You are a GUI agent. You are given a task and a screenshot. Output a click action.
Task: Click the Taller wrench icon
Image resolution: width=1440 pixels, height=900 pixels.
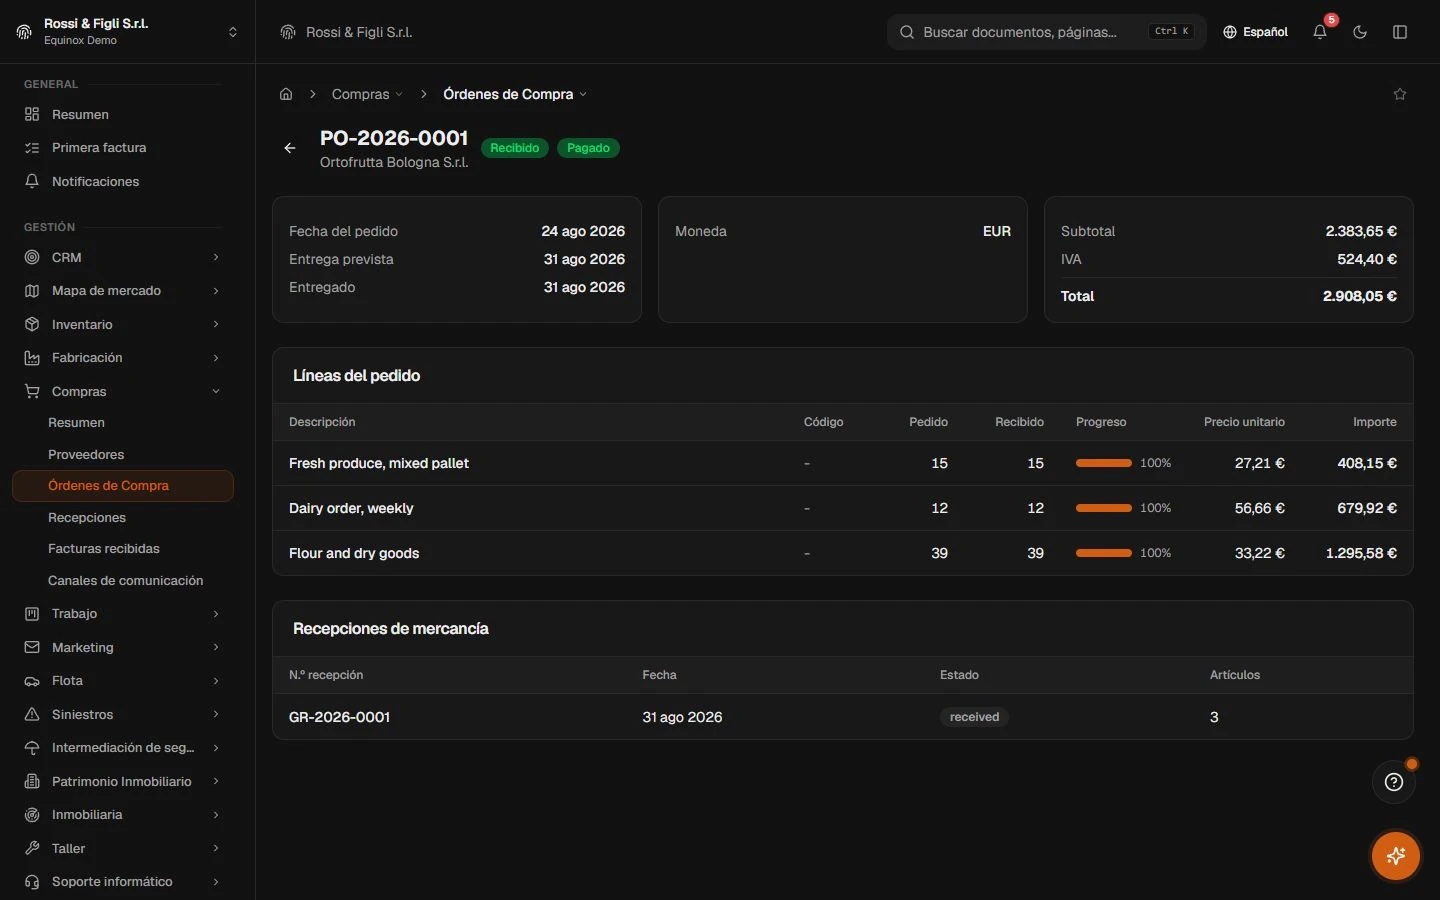[x=32, y=848]
